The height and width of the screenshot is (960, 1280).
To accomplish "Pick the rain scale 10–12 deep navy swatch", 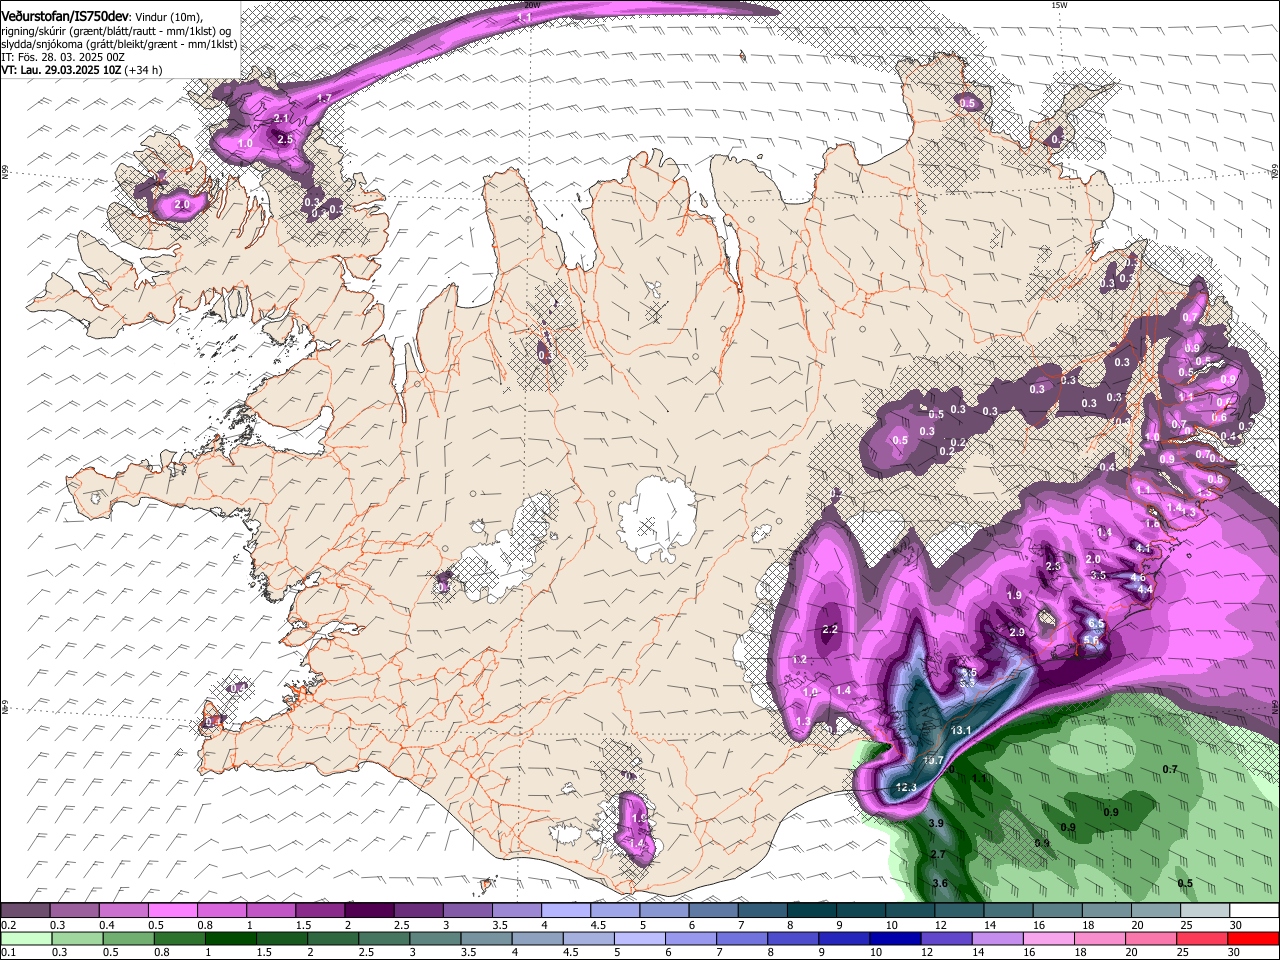I will 893,939.
